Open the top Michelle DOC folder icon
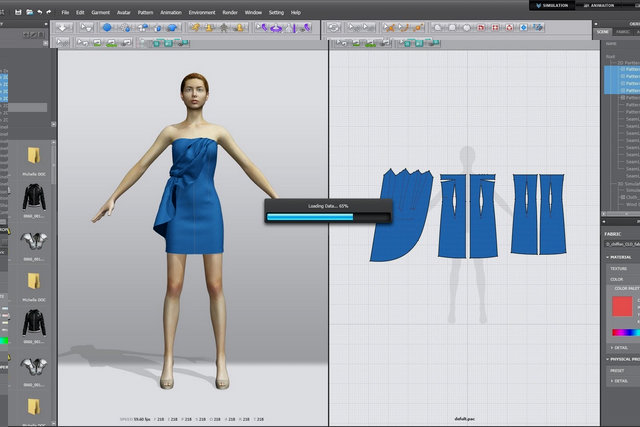Viewport: 640px width, 427px height. tap(34, 156)
